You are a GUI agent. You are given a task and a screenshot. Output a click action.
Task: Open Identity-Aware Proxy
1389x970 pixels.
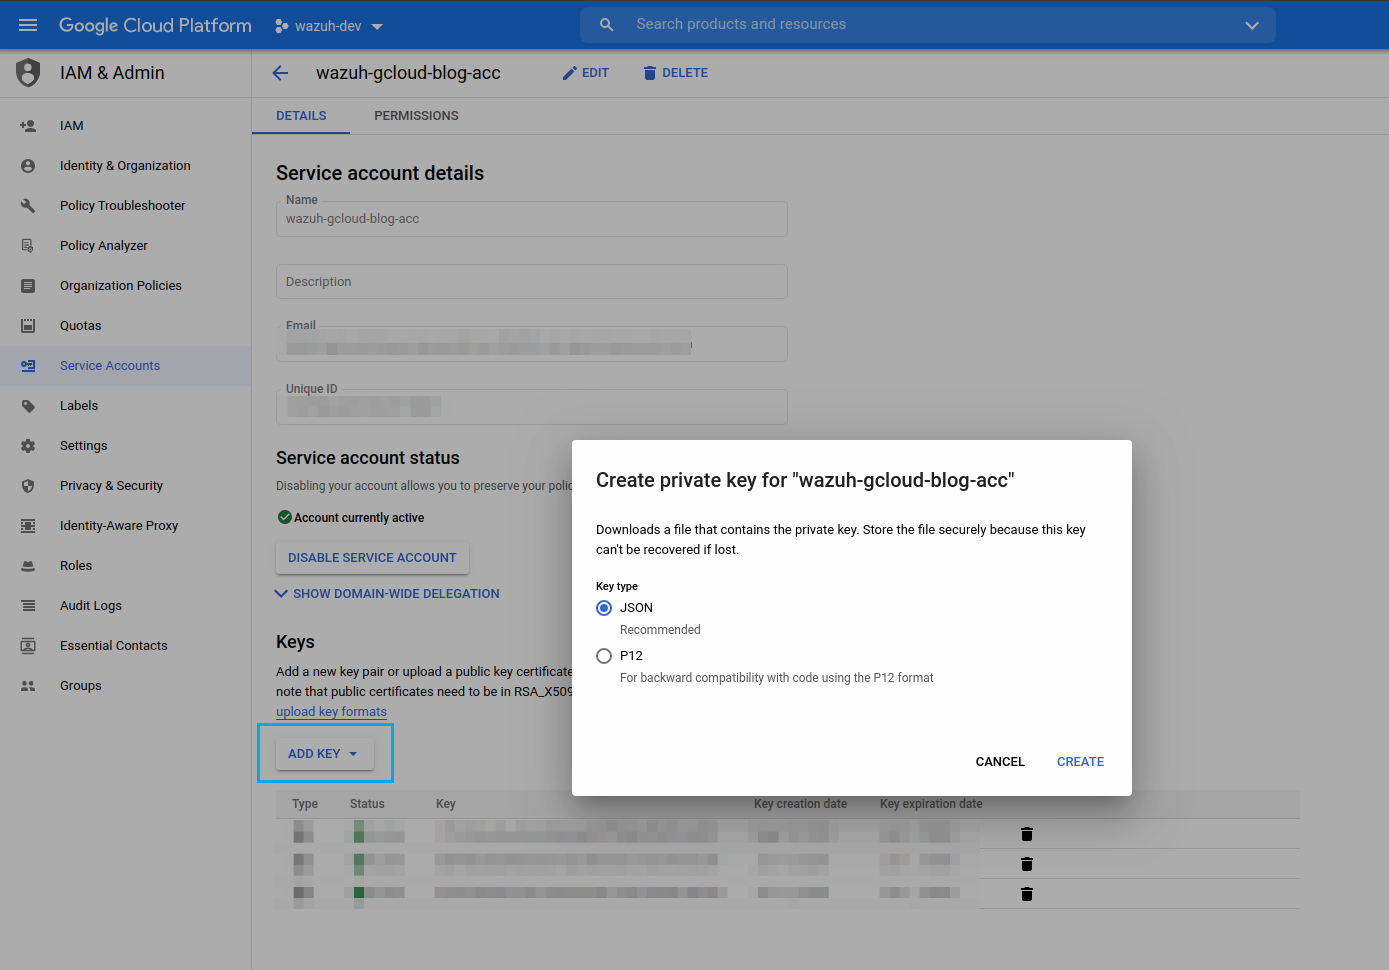119,526
